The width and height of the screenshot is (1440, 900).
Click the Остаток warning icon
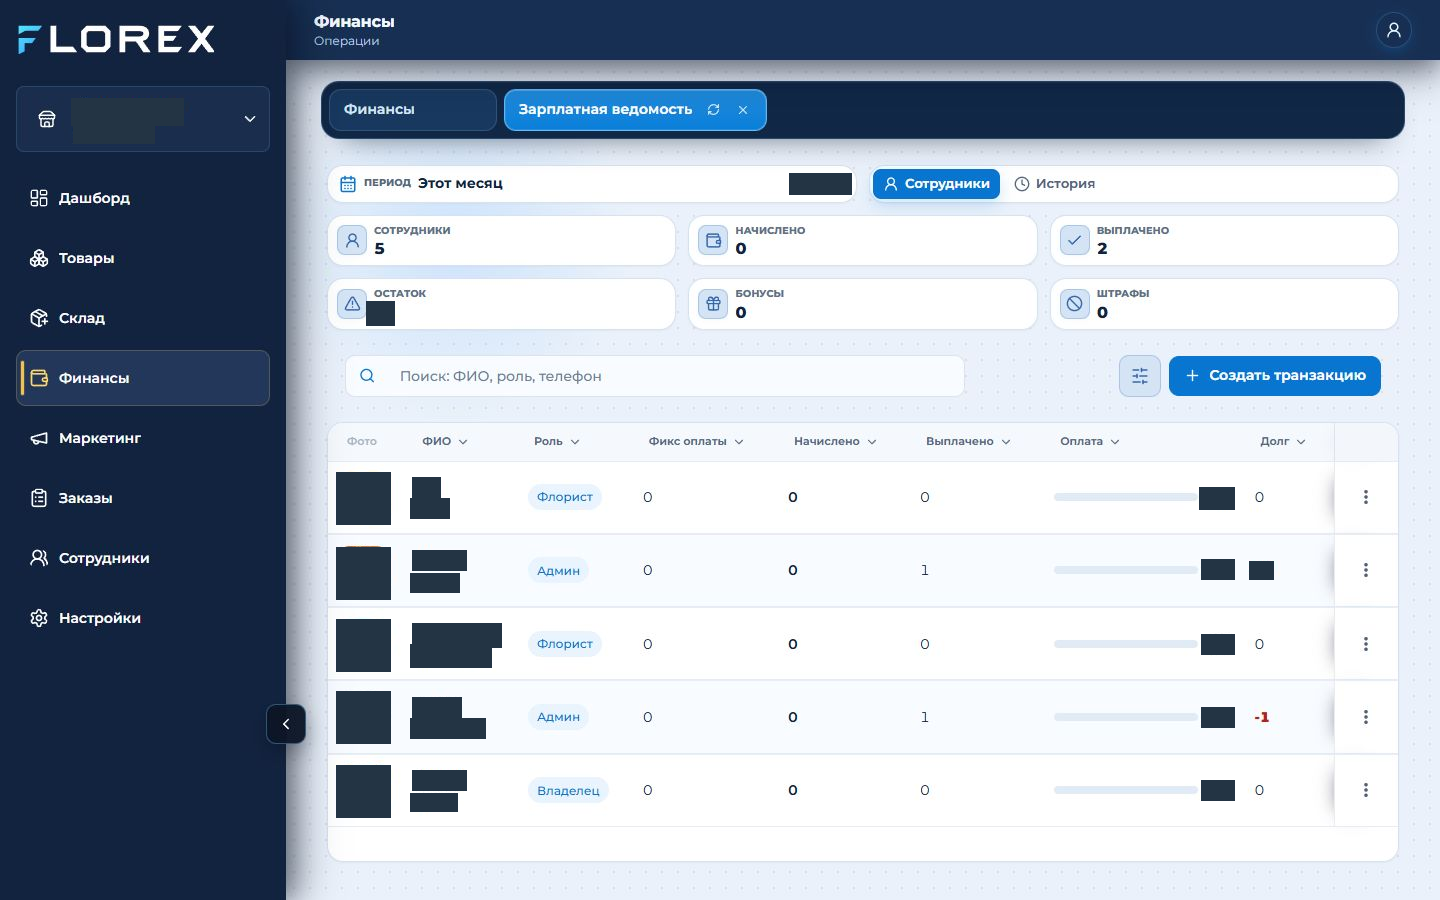coord(352,303)
